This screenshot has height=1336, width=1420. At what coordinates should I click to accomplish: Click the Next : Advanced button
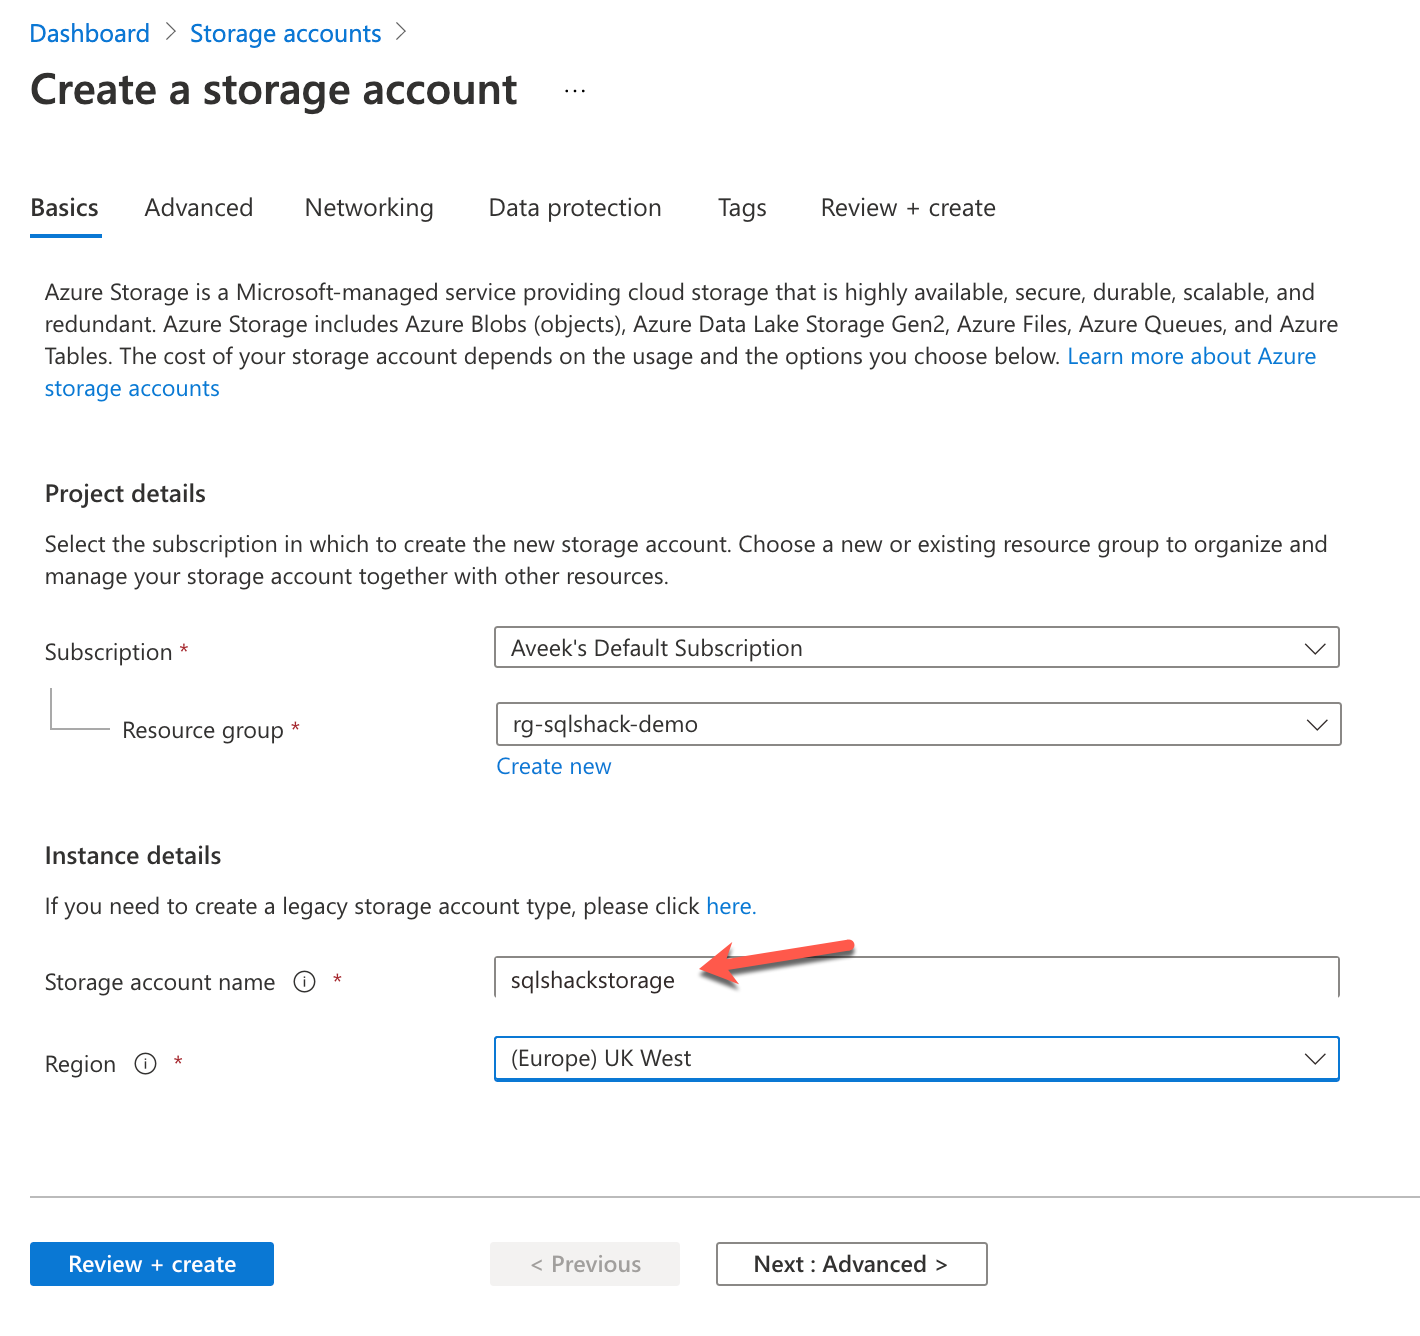click(x=851, y=1264)
